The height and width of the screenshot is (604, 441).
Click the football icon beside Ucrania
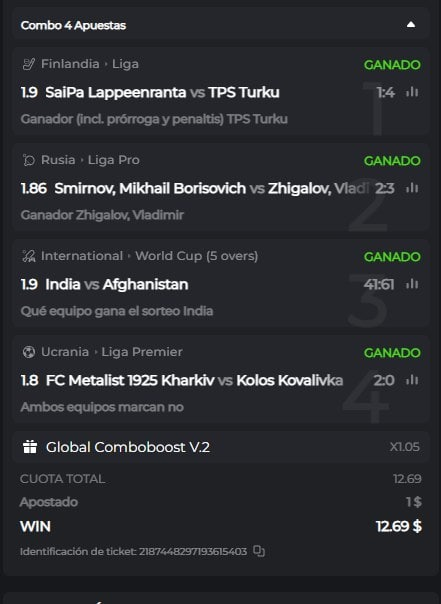[29, 352]
